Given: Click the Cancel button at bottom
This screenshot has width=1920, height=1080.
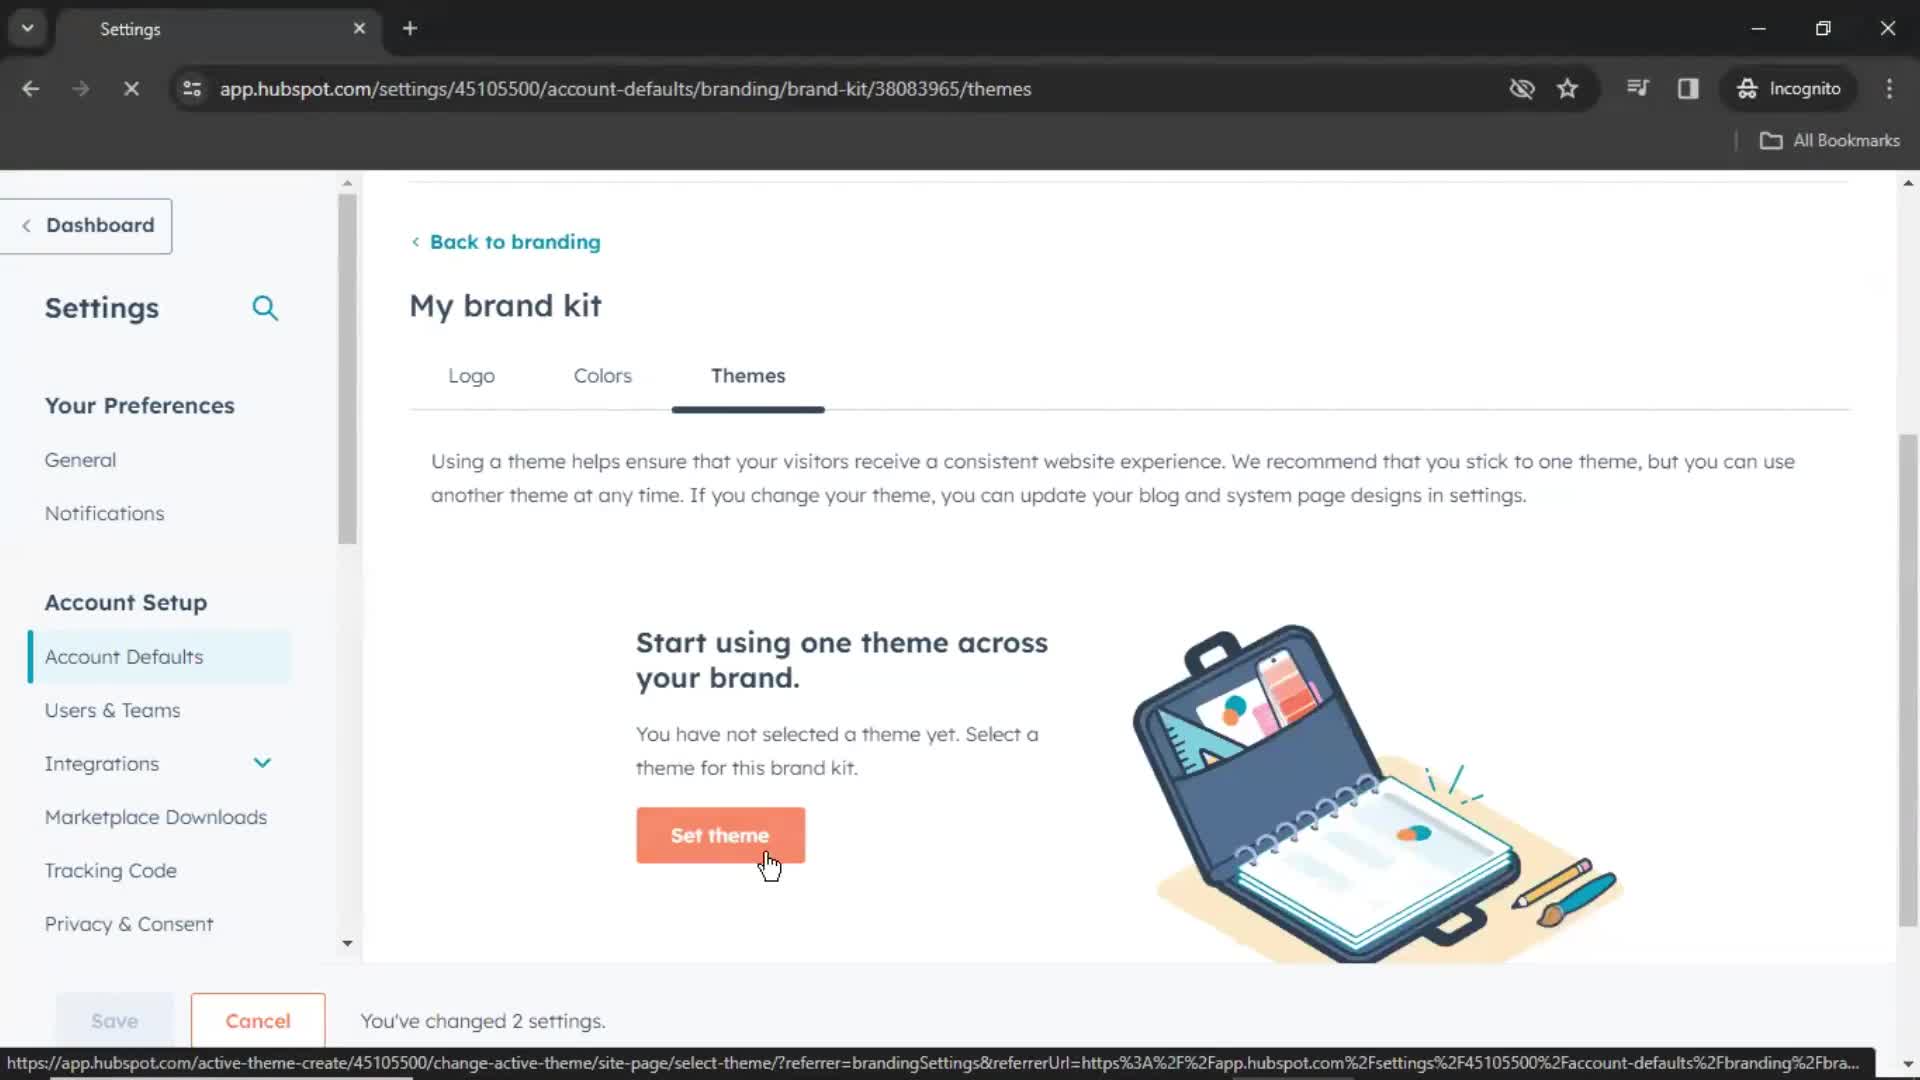Looking at the screenshot, I should [x=257, y=1021].
